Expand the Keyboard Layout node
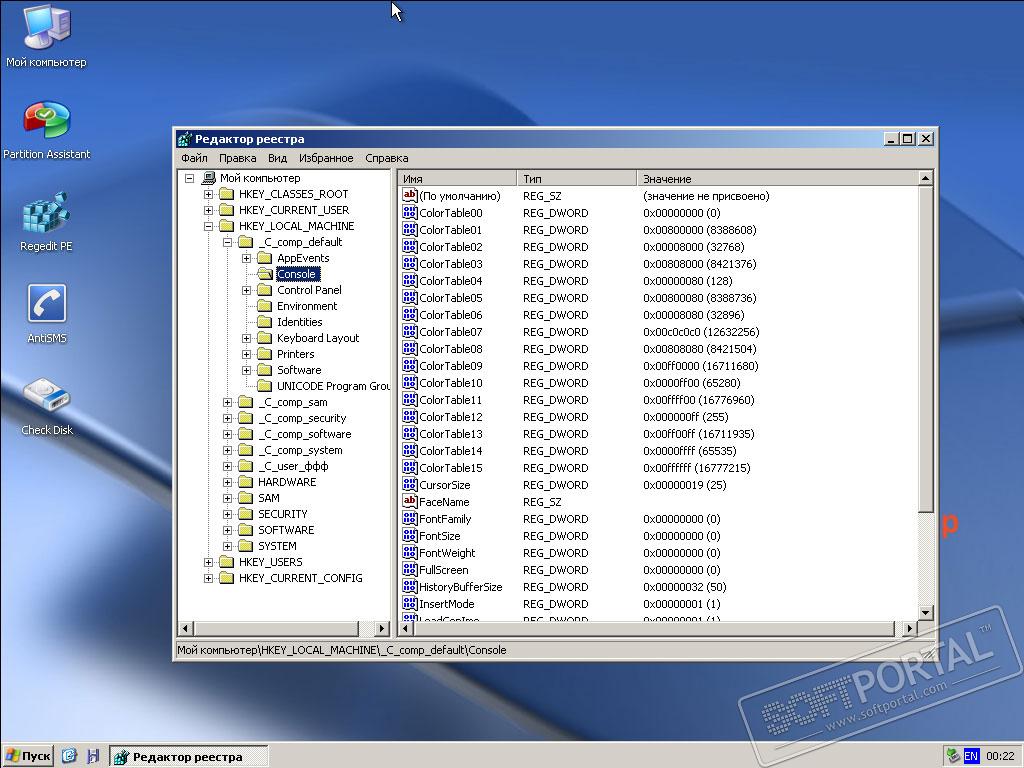Screen dimensions: 1024x768 (x=246, y=338)
